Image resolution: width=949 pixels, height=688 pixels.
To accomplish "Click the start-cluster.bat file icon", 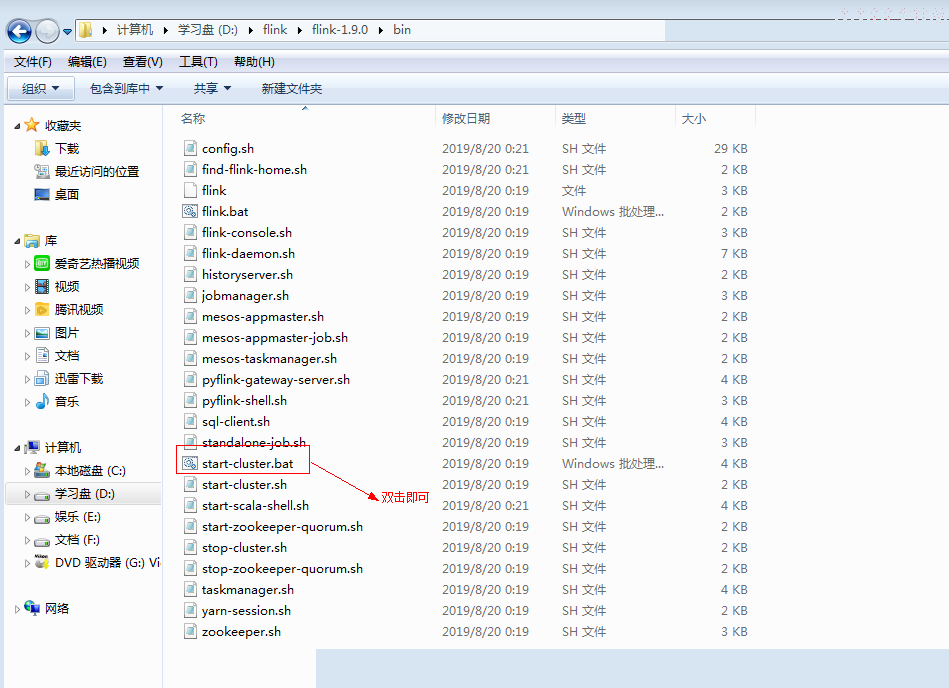I will [190, 464].
